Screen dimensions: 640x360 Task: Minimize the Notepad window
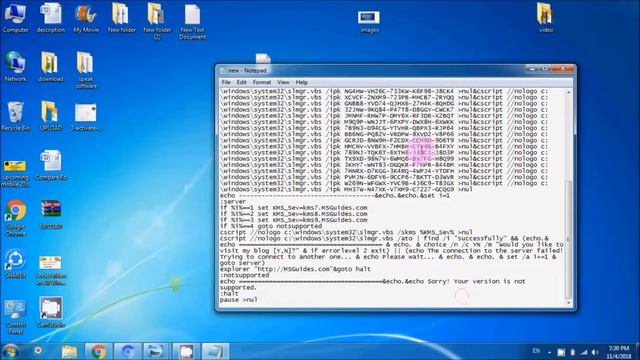tap(532, 69)
